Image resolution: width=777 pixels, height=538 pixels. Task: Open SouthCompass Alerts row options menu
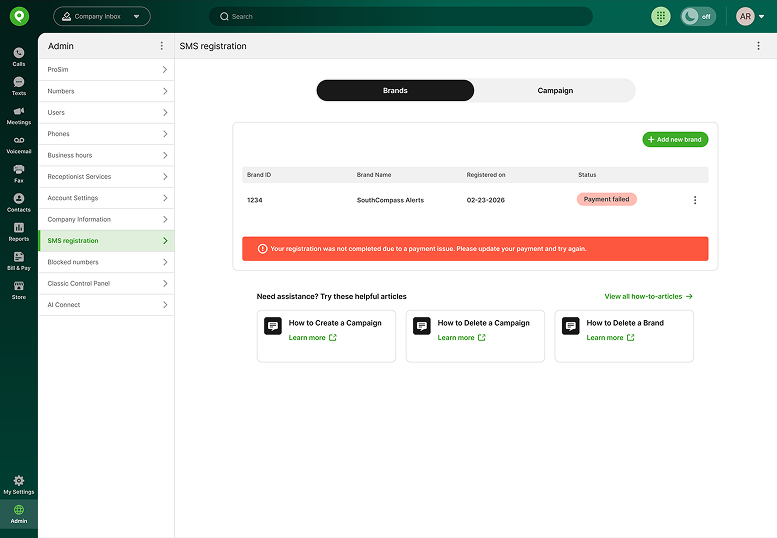[695, 200]
